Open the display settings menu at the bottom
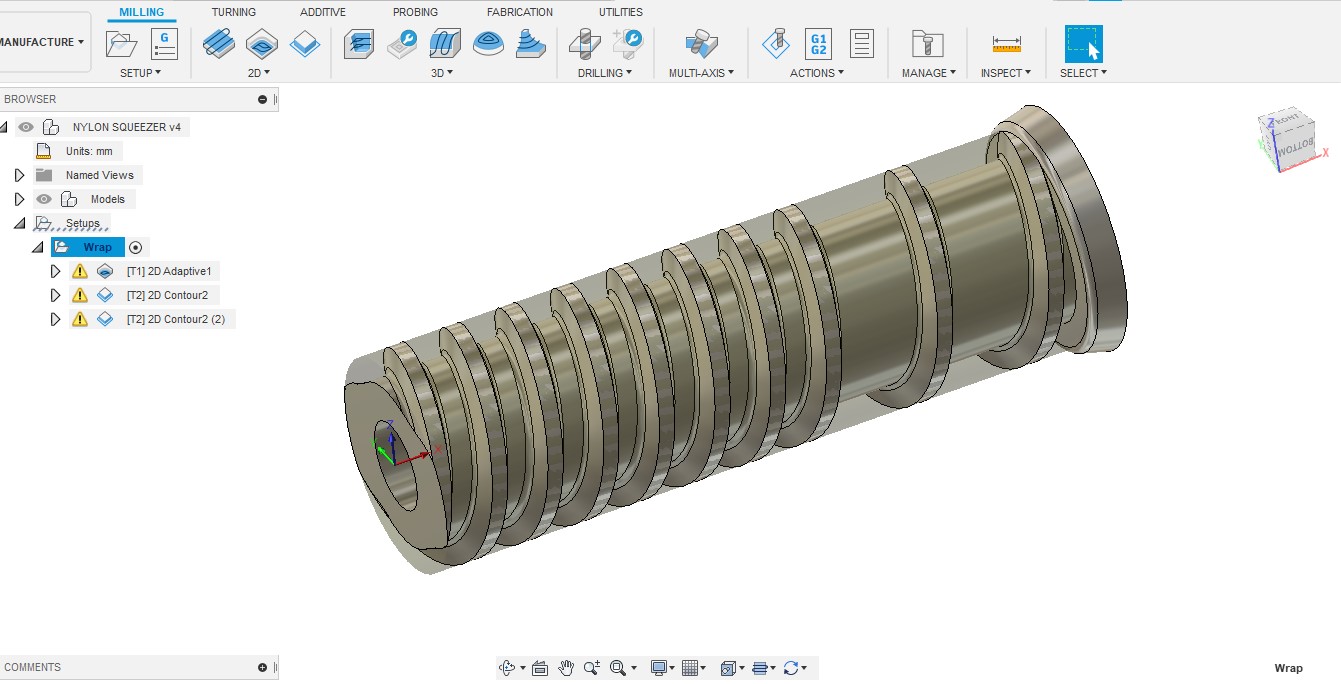This screenshot has width=1341, height=684. 661,667
